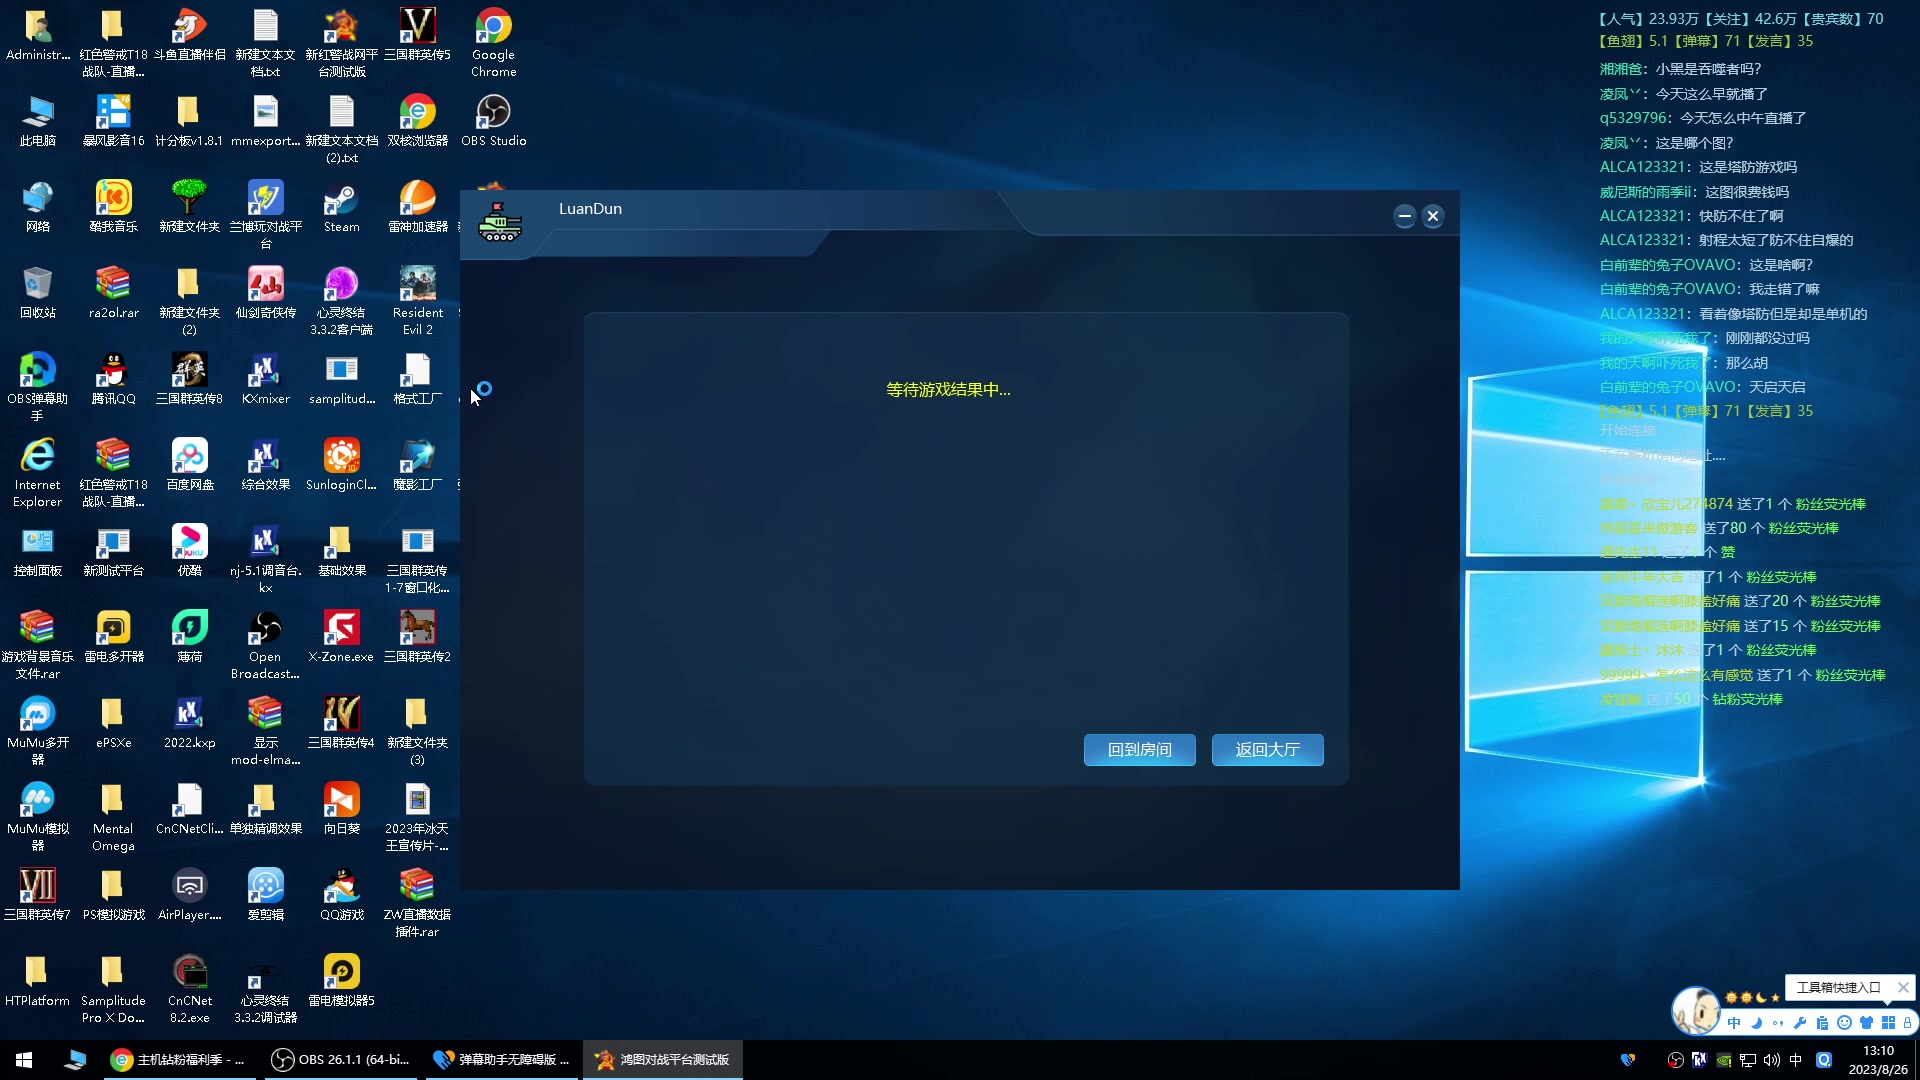1920x1080 pixels.
Task: Toggle Chinese/English mode in IME floating bar
Action: [1734, 1023]
